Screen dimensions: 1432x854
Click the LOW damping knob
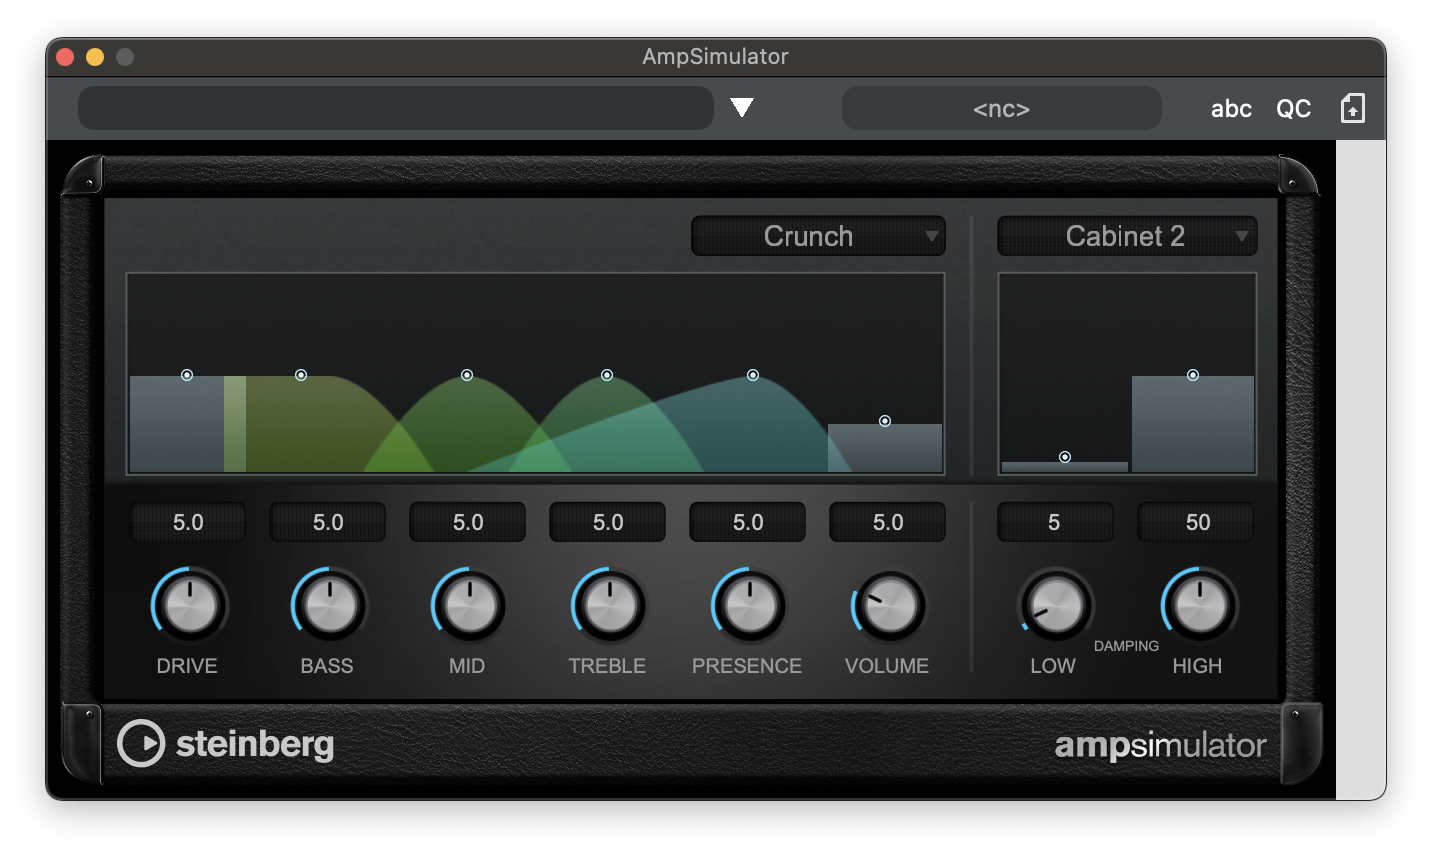1055,606
